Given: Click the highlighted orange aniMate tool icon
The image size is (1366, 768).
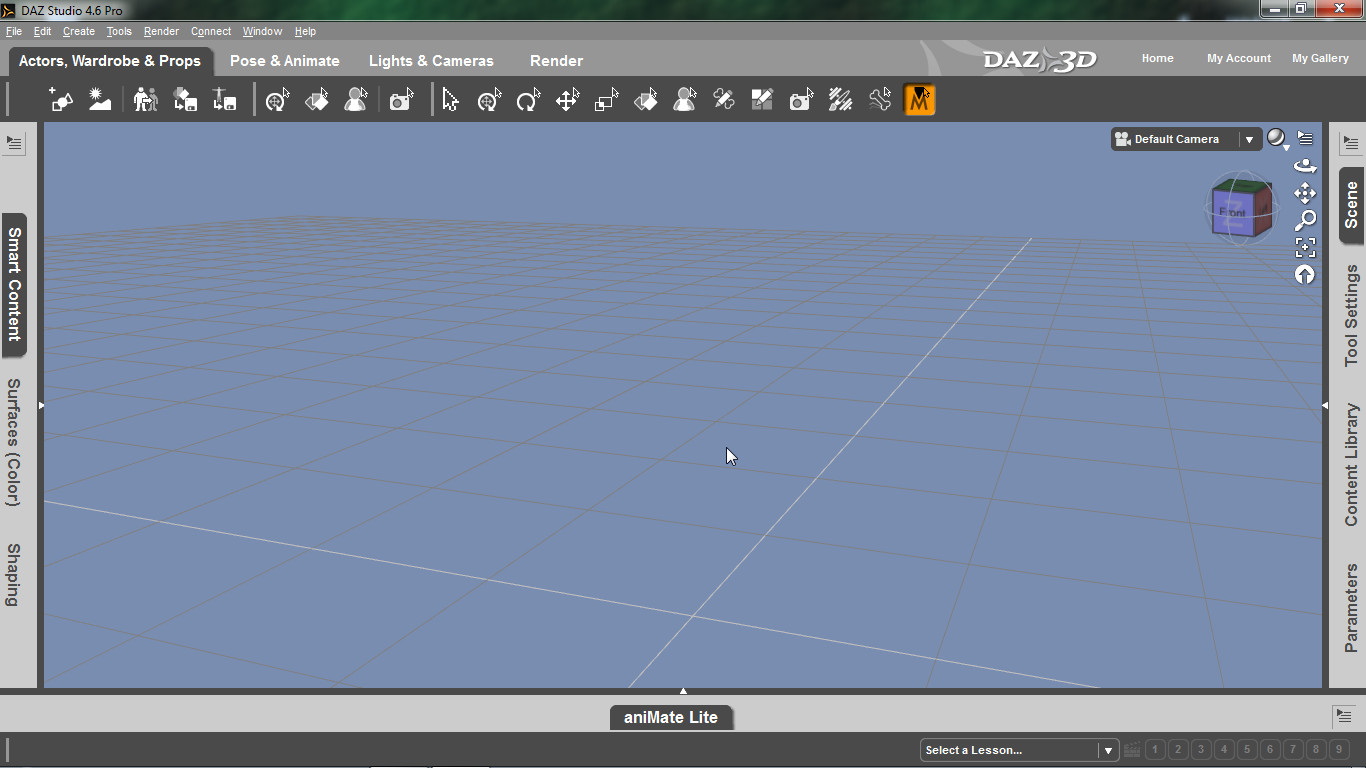Looking at the screenshot, I should point(919,100).
